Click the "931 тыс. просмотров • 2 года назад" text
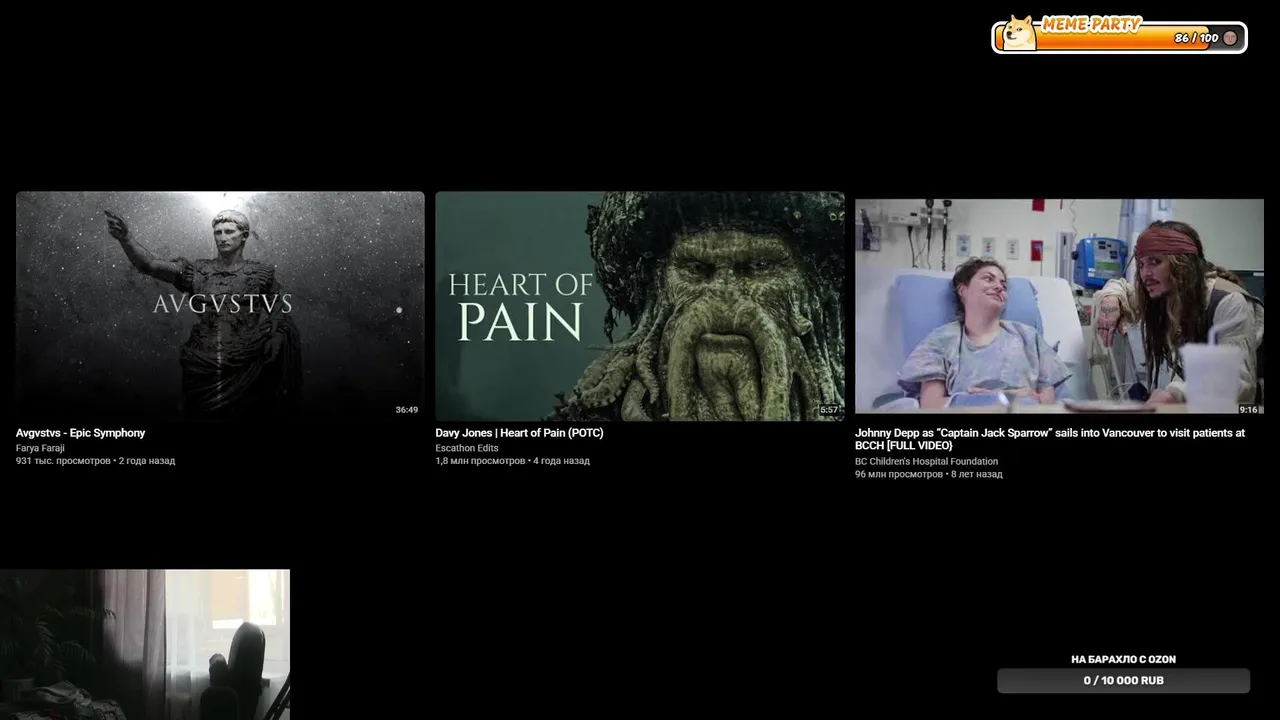 click(x=95, y=461)
